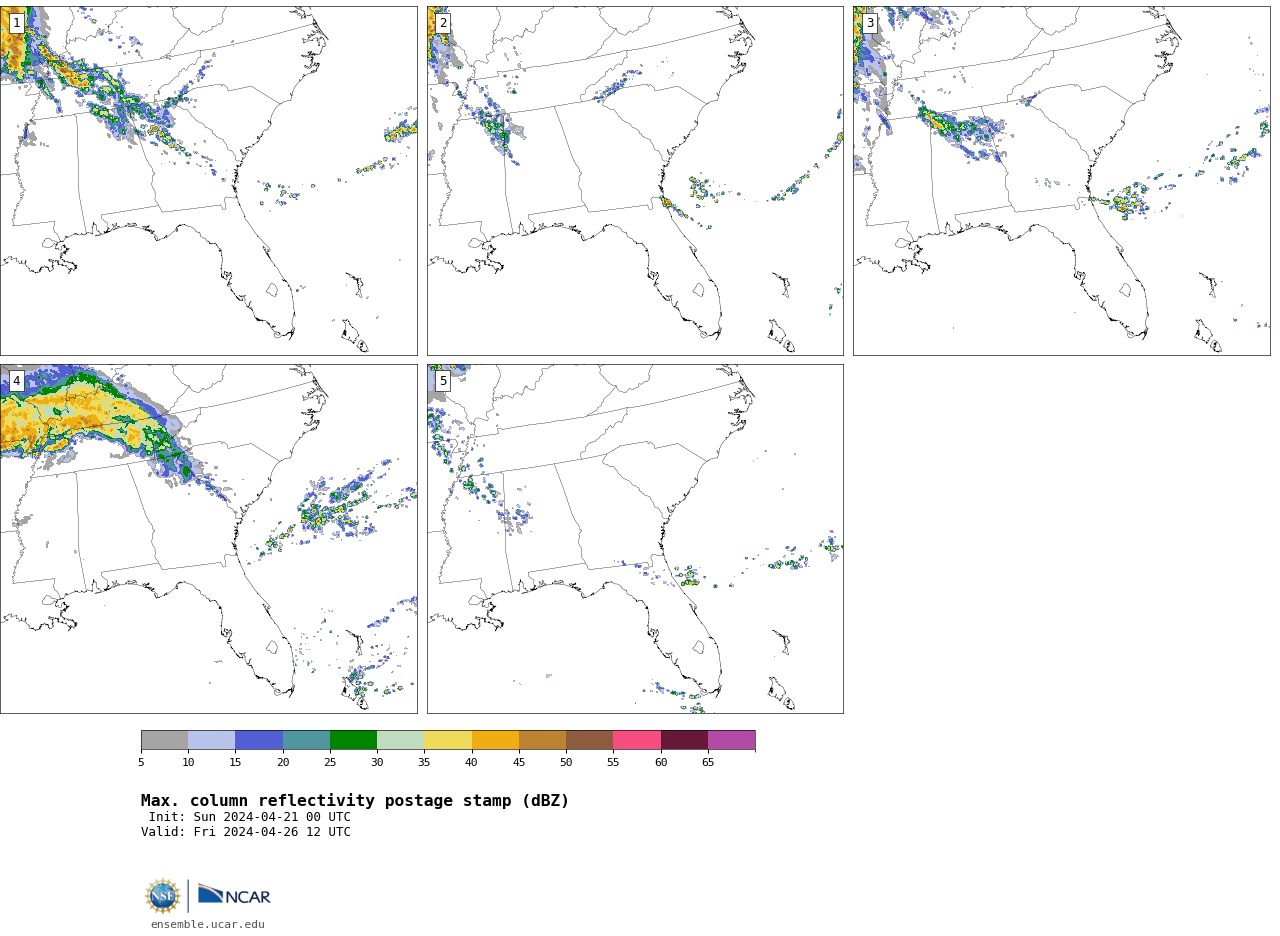Click the NCAR logo
1280x936 pixels.
point(234,895)
